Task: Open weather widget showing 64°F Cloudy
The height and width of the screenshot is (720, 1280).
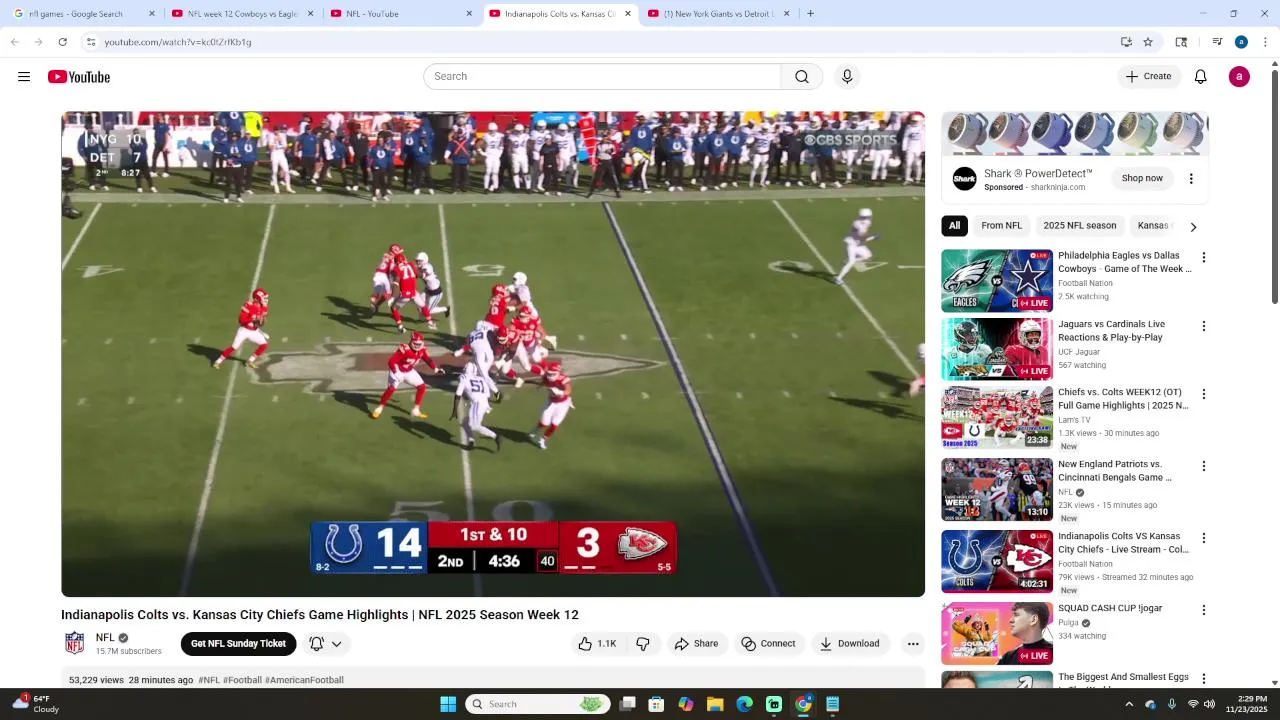Action: coord(35,704)
